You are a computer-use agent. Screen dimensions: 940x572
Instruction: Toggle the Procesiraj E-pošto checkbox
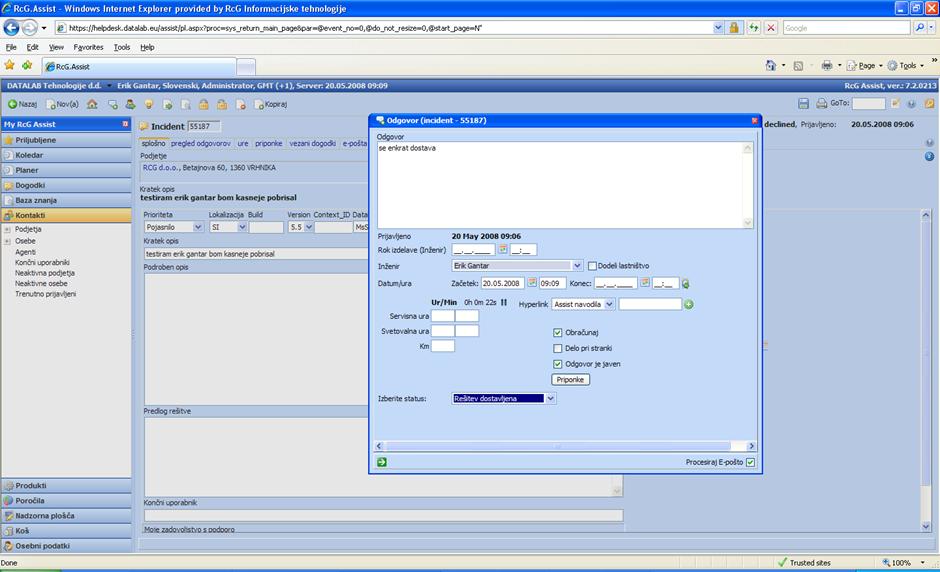751,462
